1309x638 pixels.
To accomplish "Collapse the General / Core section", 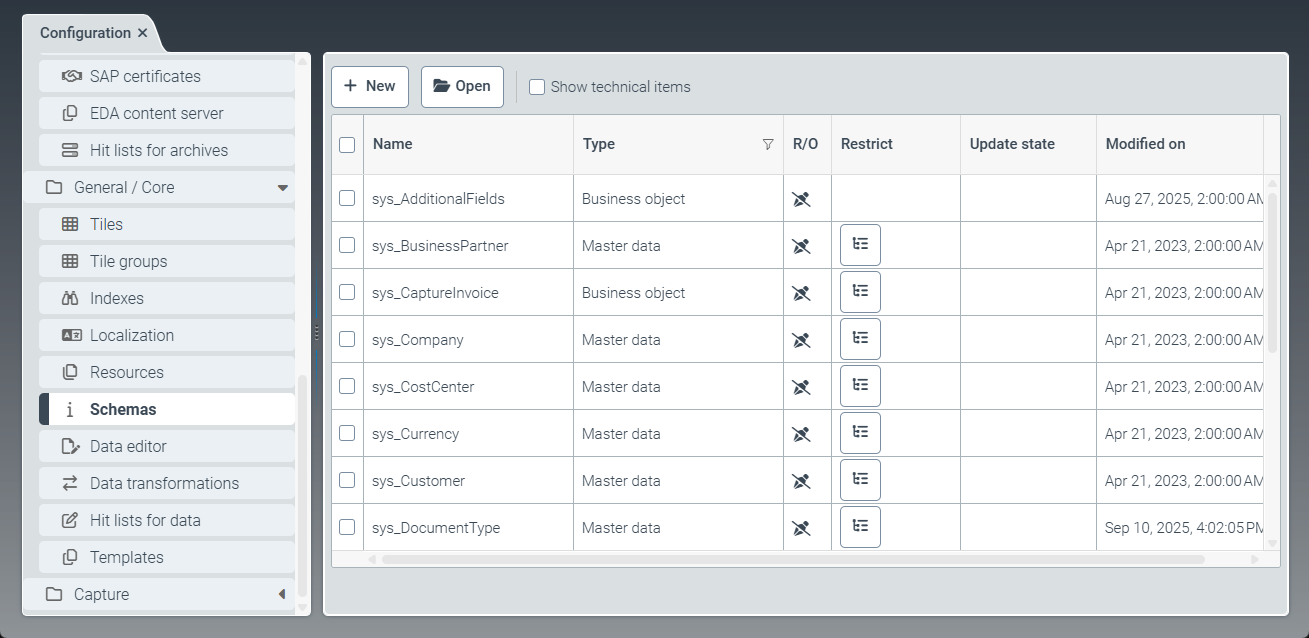I will point(282,187).
